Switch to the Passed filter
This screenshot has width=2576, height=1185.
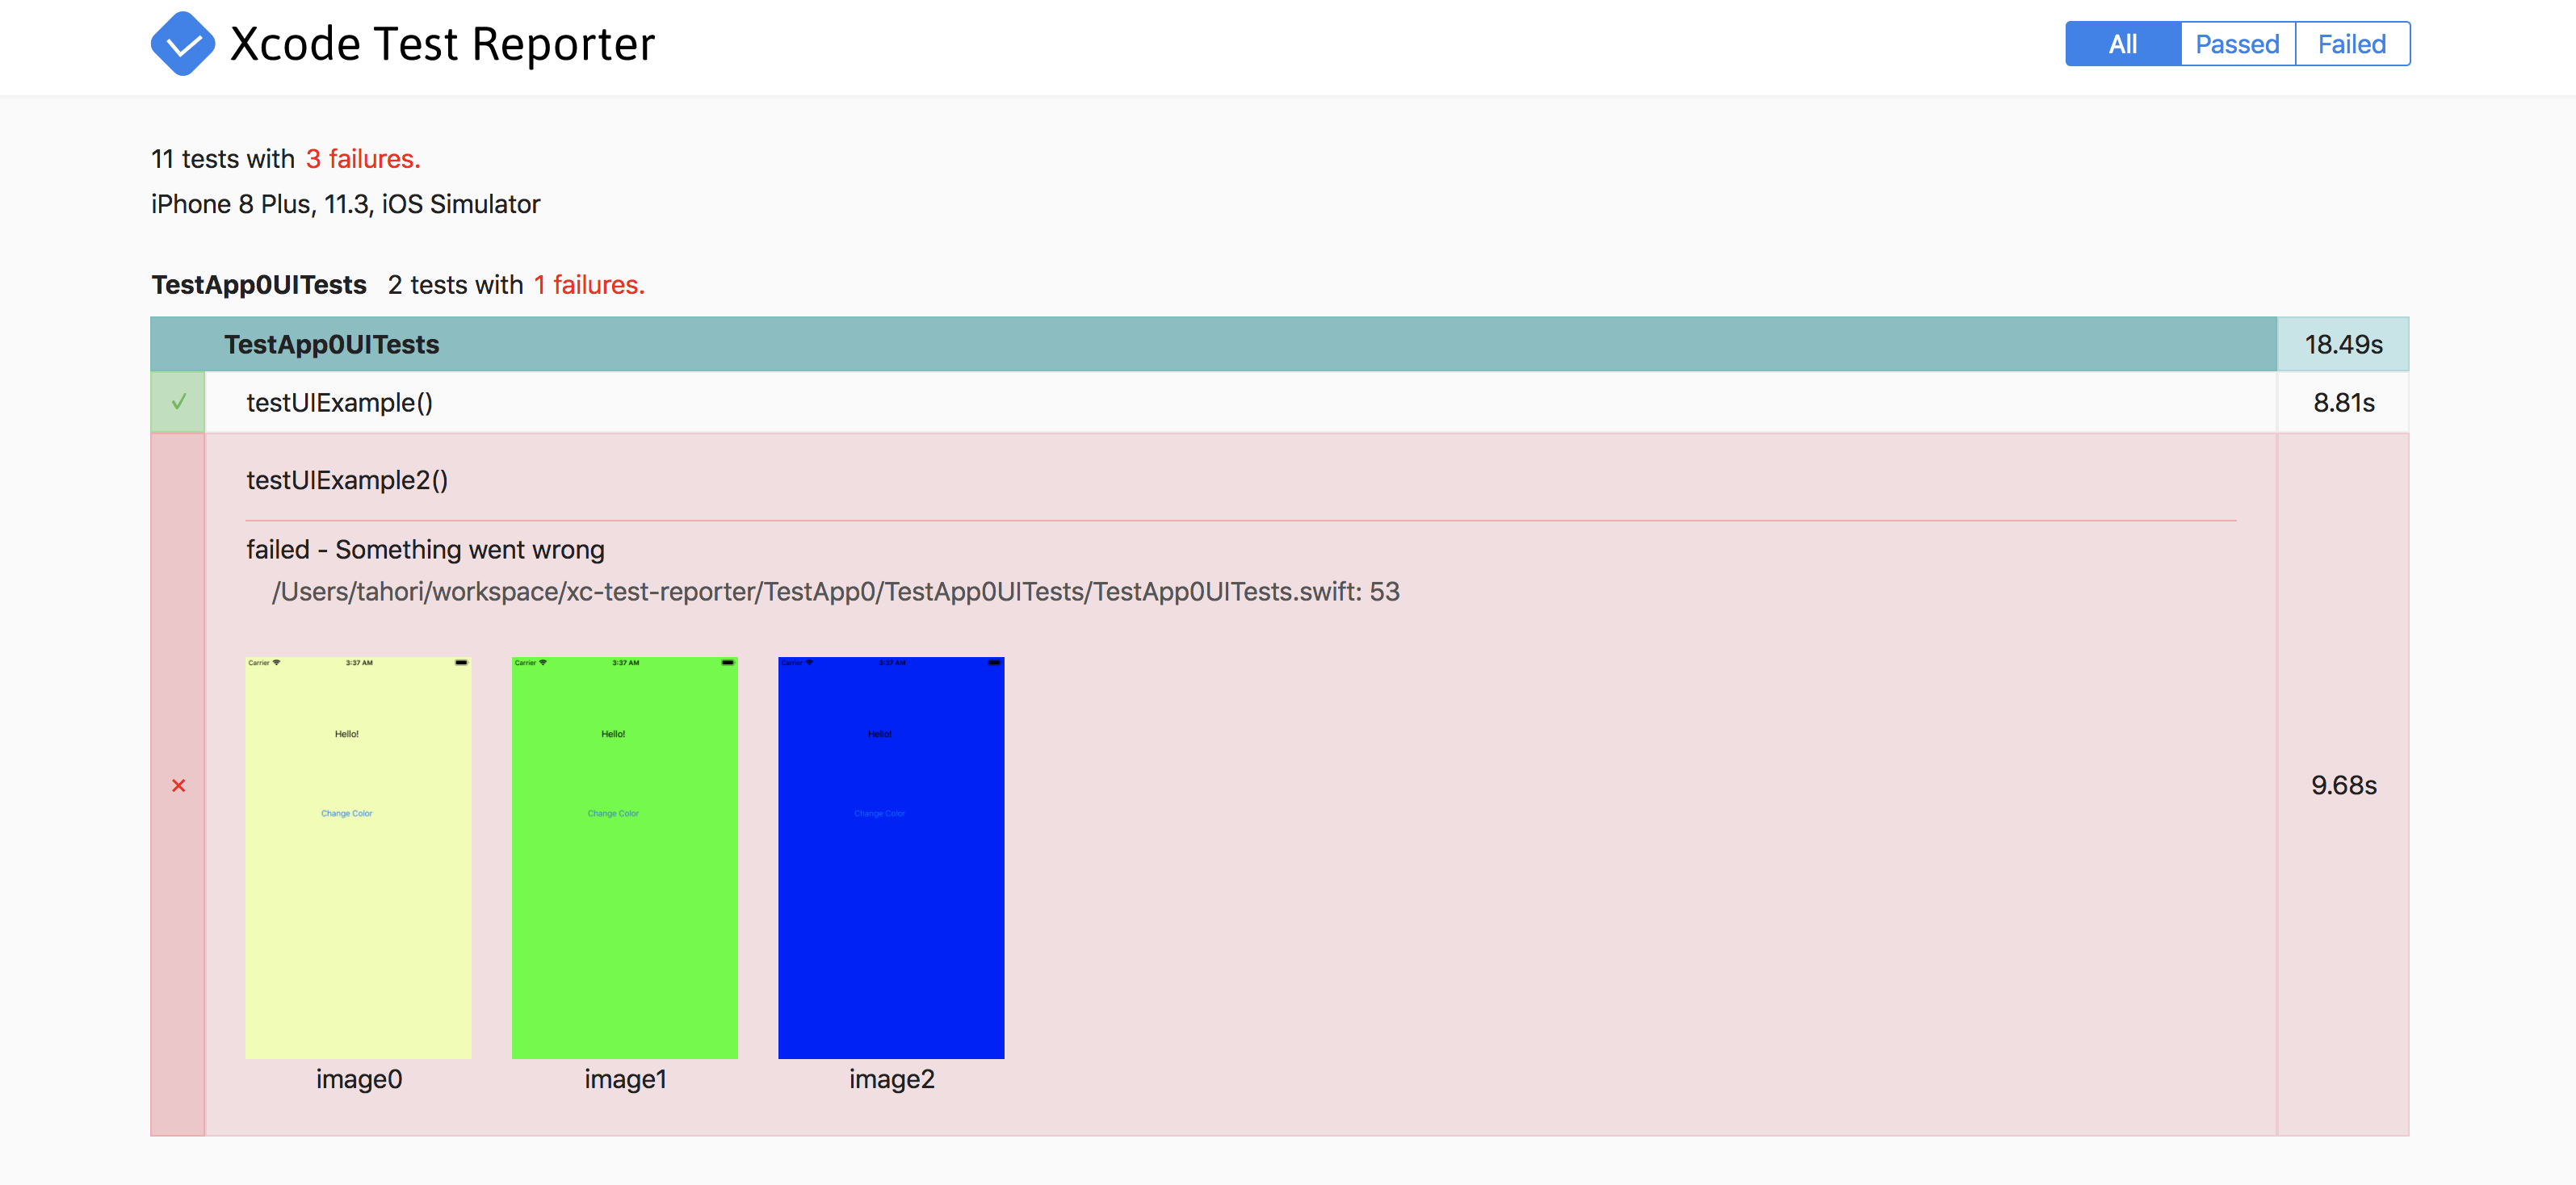pos(2237,44)
